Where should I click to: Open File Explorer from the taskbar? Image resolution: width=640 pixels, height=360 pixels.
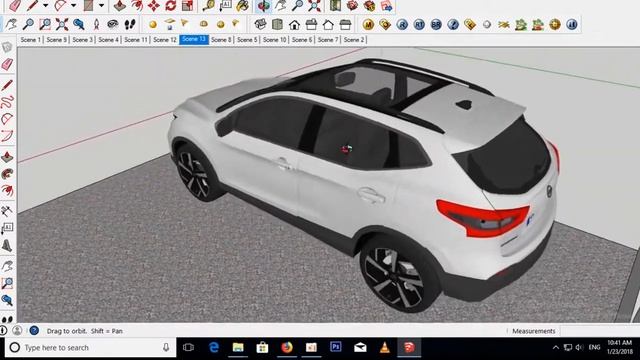pos(238,347)
